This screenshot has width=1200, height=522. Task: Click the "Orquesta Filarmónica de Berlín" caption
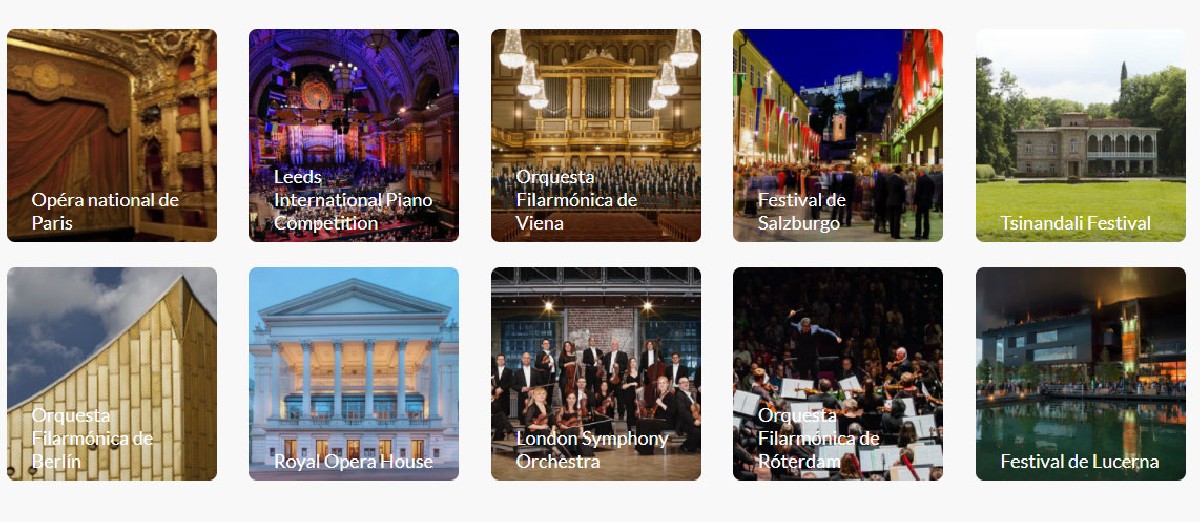(92, 438)
